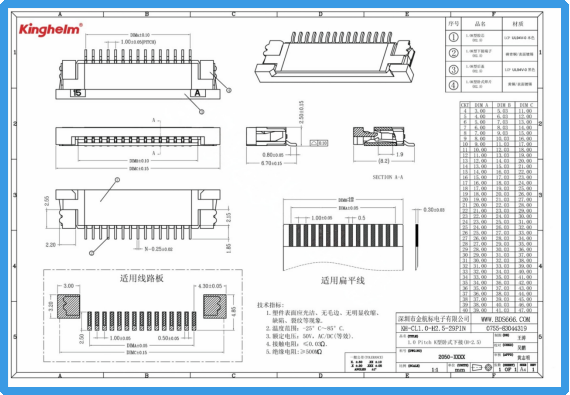The image size is (570, 395).
Task: Select the 适用线路板 heading
Action: click(x=142, y=278)
